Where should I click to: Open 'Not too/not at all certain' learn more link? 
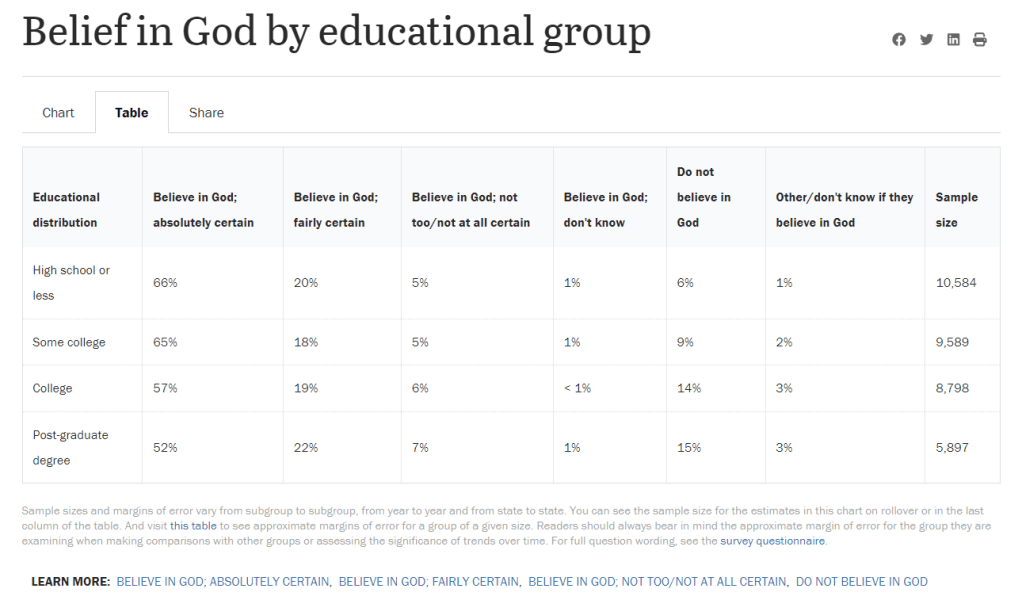click(657, 582)
